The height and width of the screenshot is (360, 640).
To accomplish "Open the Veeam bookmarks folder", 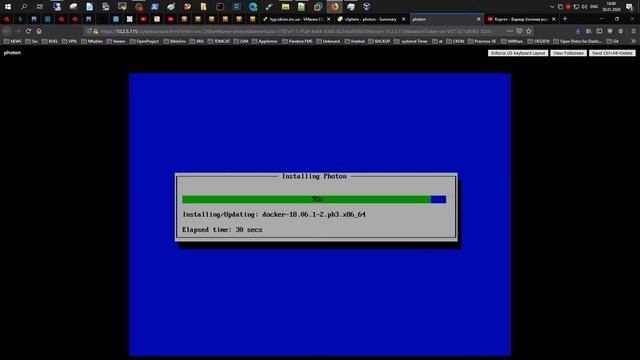I will [116, 41].
